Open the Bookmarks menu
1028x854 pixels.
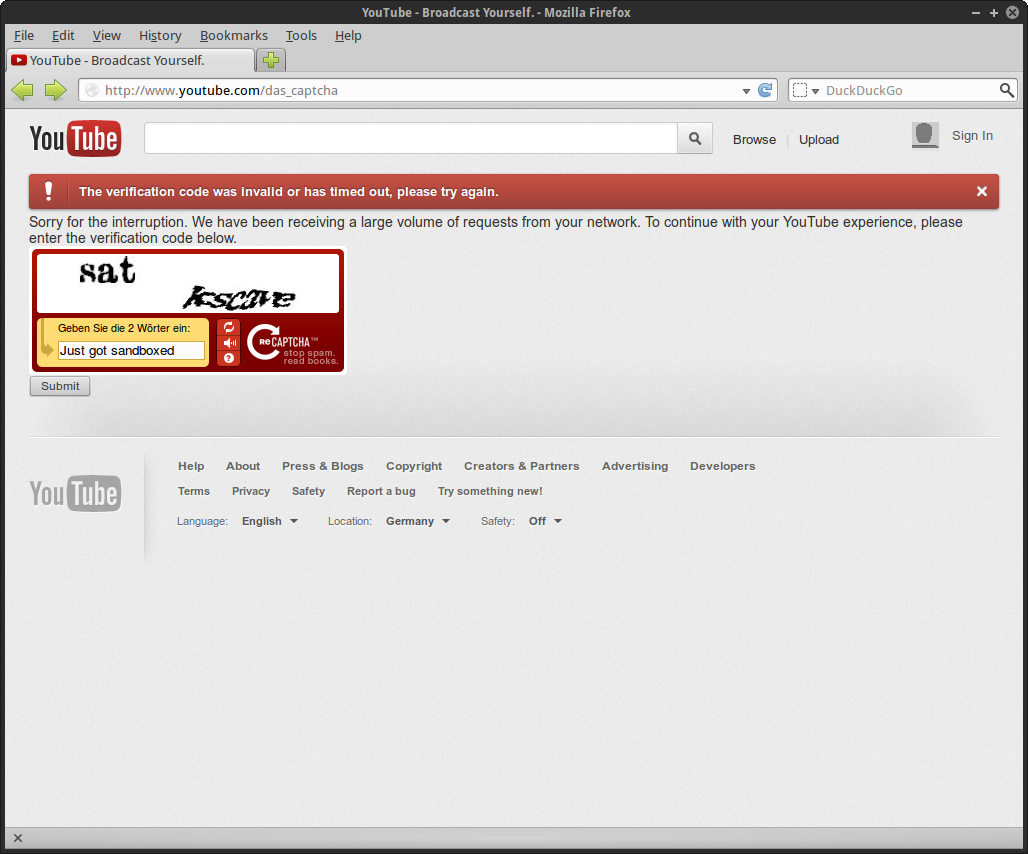click(233, 35)
